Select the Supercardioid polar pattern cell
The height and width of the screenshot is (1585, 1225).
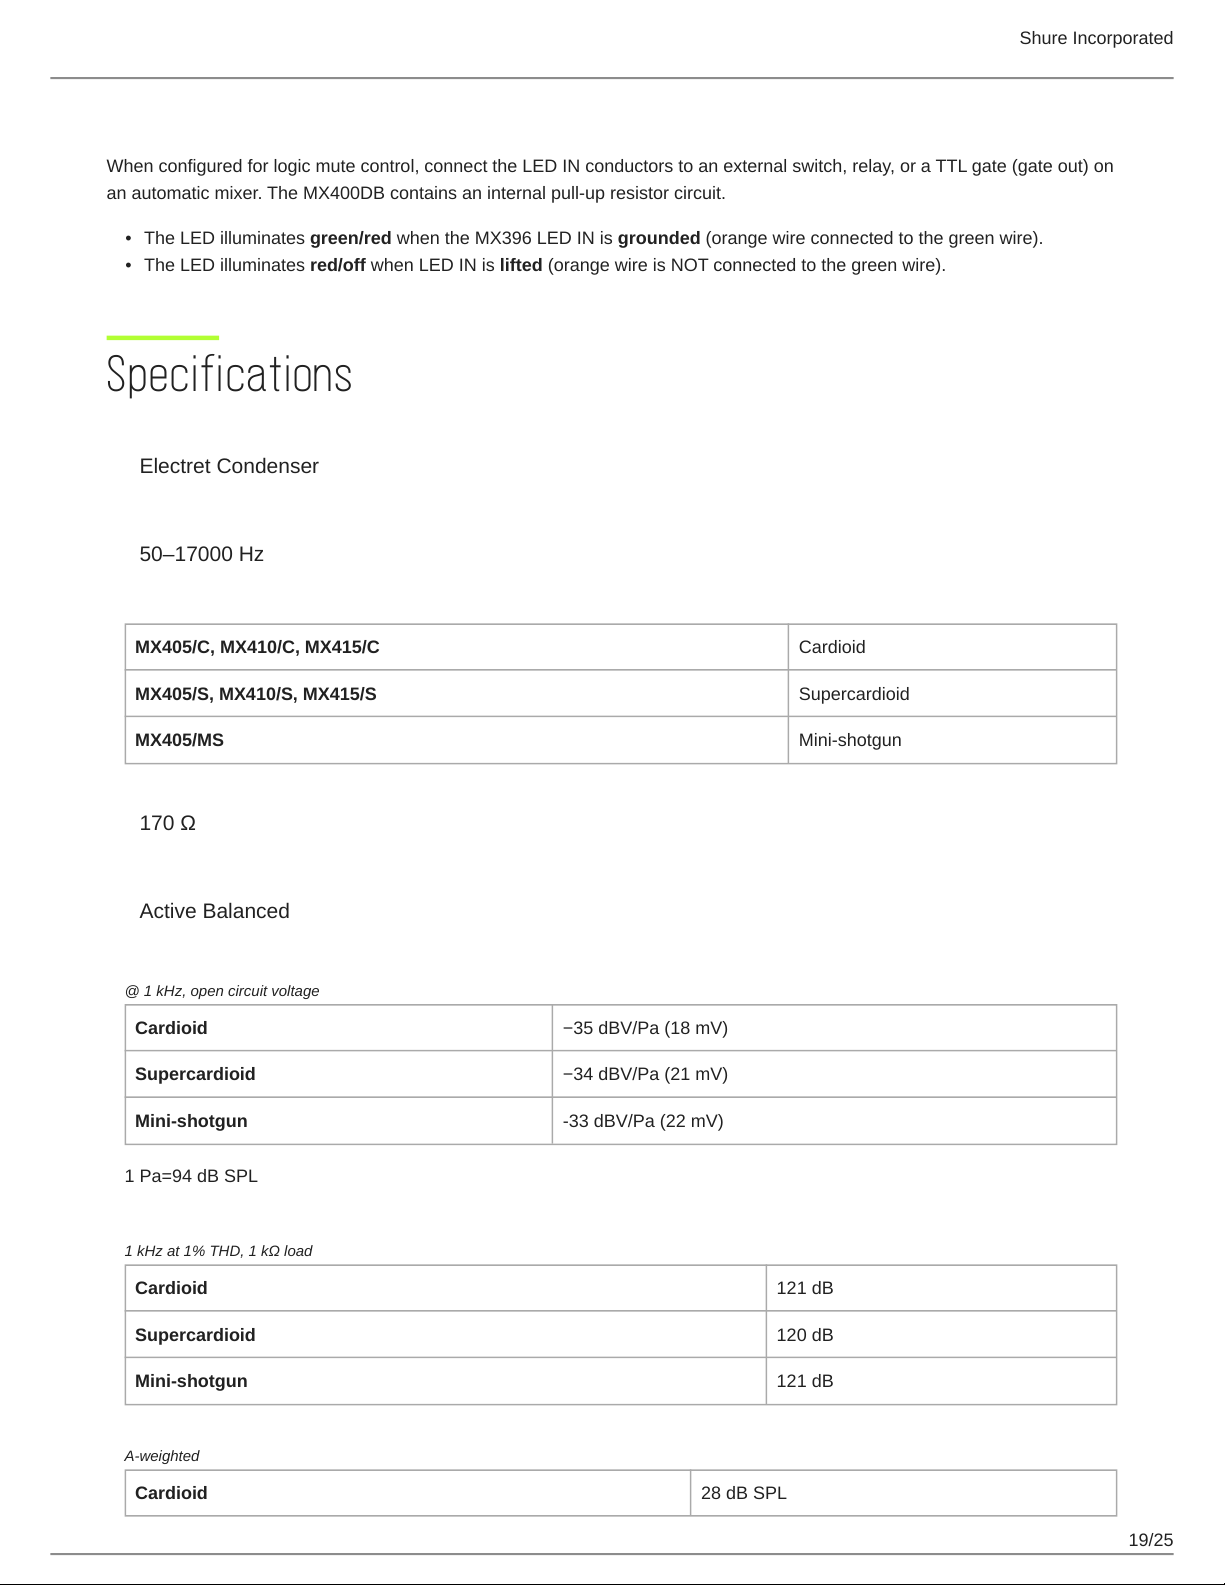pos(952,694)
